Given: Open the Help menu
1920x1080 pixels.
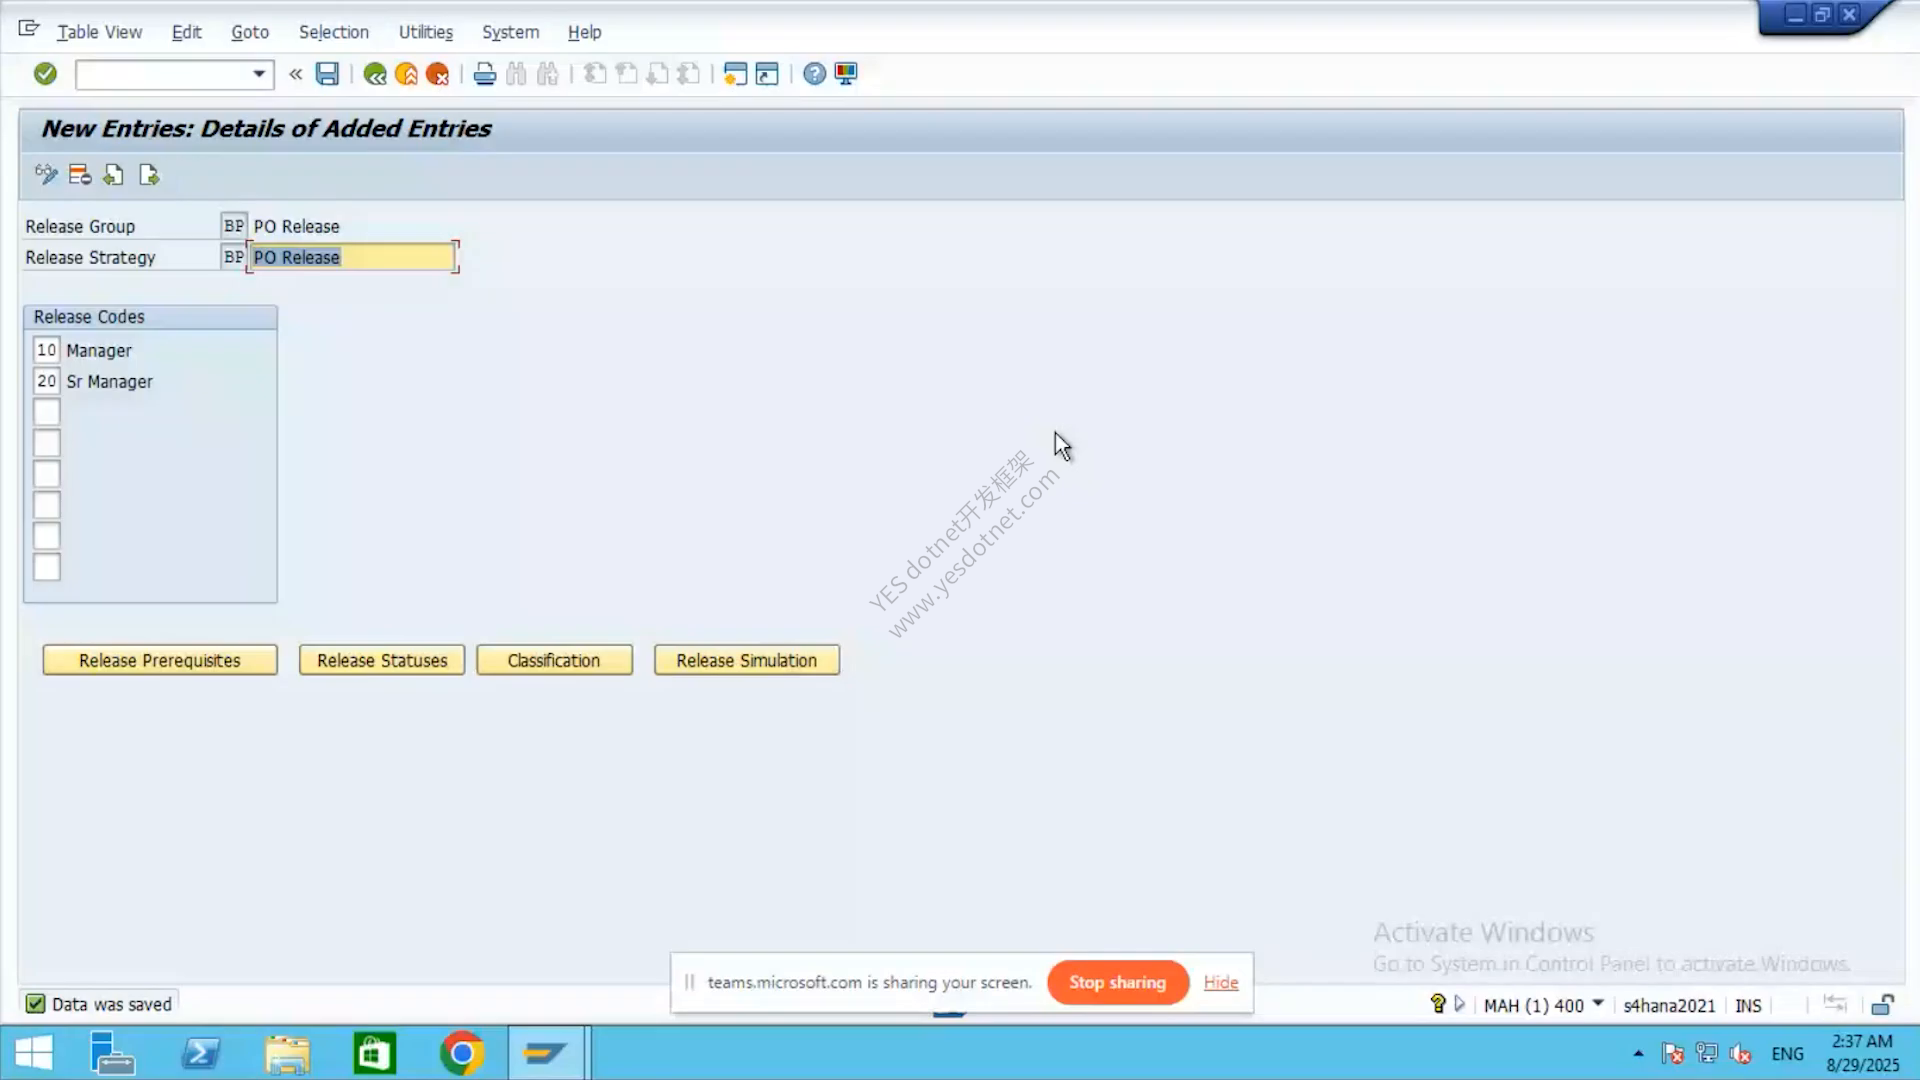Looking at the screenshot, I should (584, 32).
